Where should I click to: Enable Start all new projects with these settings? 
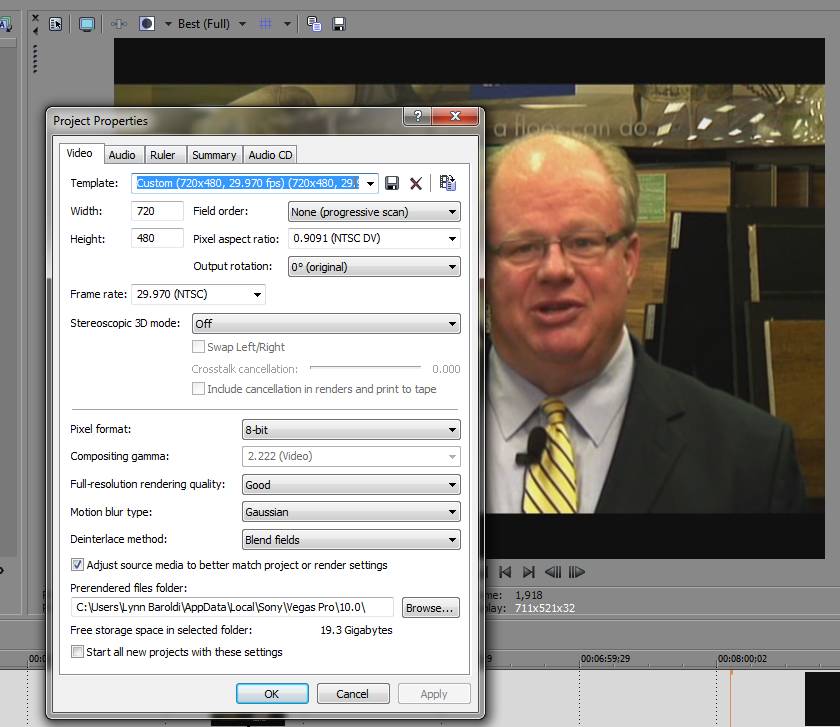click(78, 651)
